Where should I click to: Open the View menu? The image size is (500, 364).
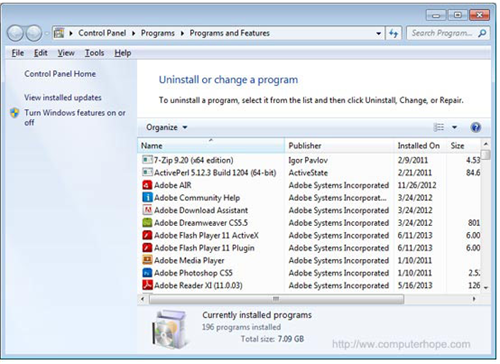pyautogui.click(x=66, y=53)
